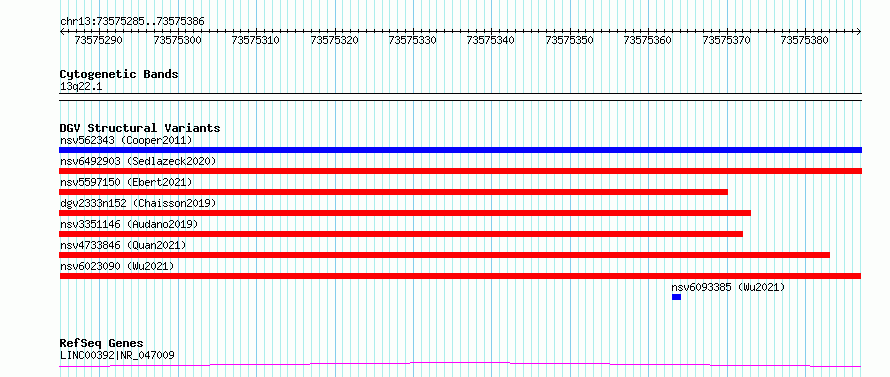Image resolution: width=890 pixels, height=377 pixels.
Task: Click the chr13:73575285..73575386 region label
Action: 132,22
